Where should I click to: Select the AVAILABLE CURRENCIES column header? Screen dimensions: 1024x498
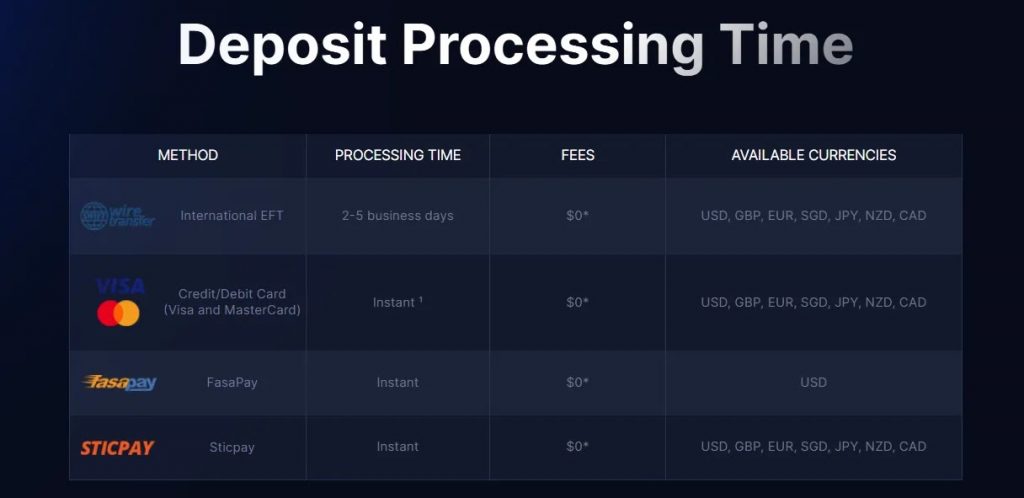(x=814, y=155)
